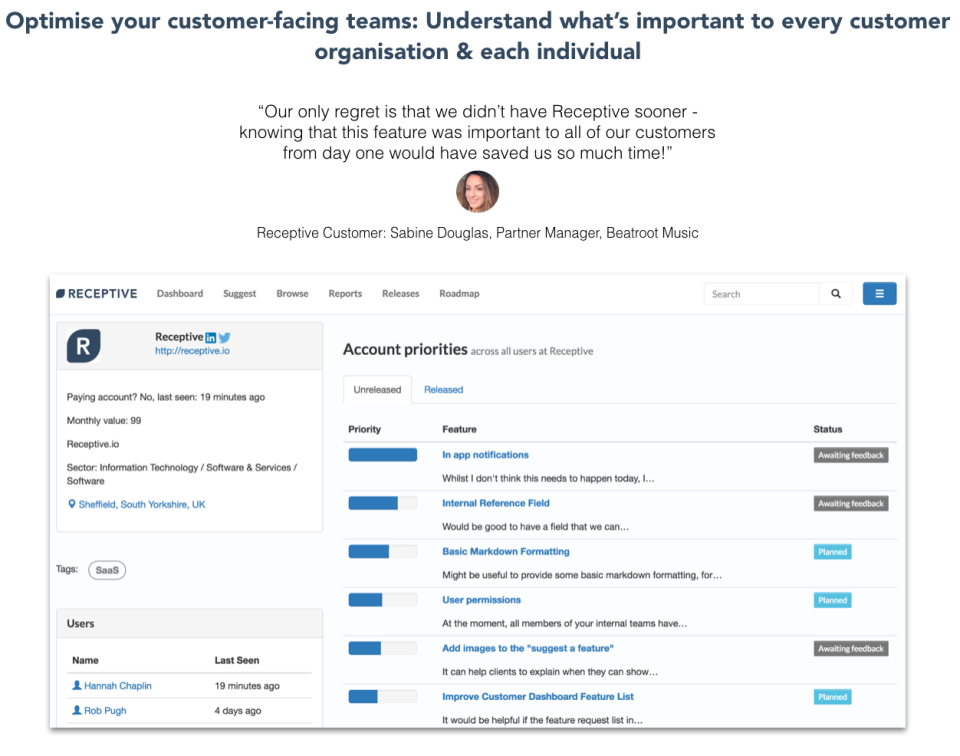Viewport: 960px width, 756px height.
Task: Click Planned badge for Basic Markdown Formatting
Action: [833, 552]
